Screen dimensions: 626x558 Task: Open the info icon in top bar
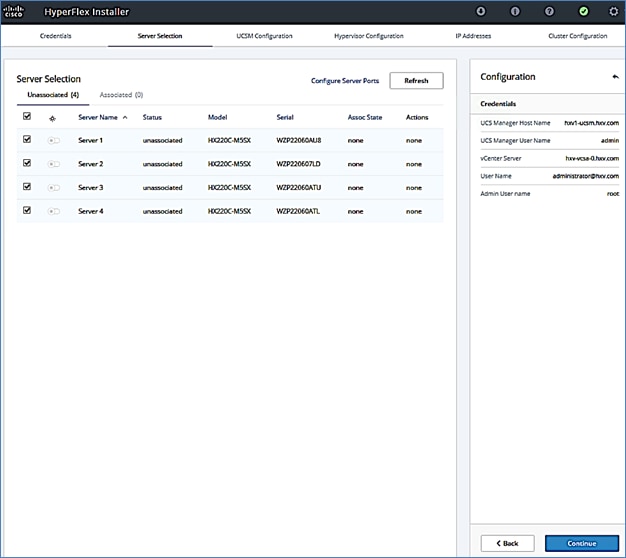pyautogui.click(x=515, y=11)
